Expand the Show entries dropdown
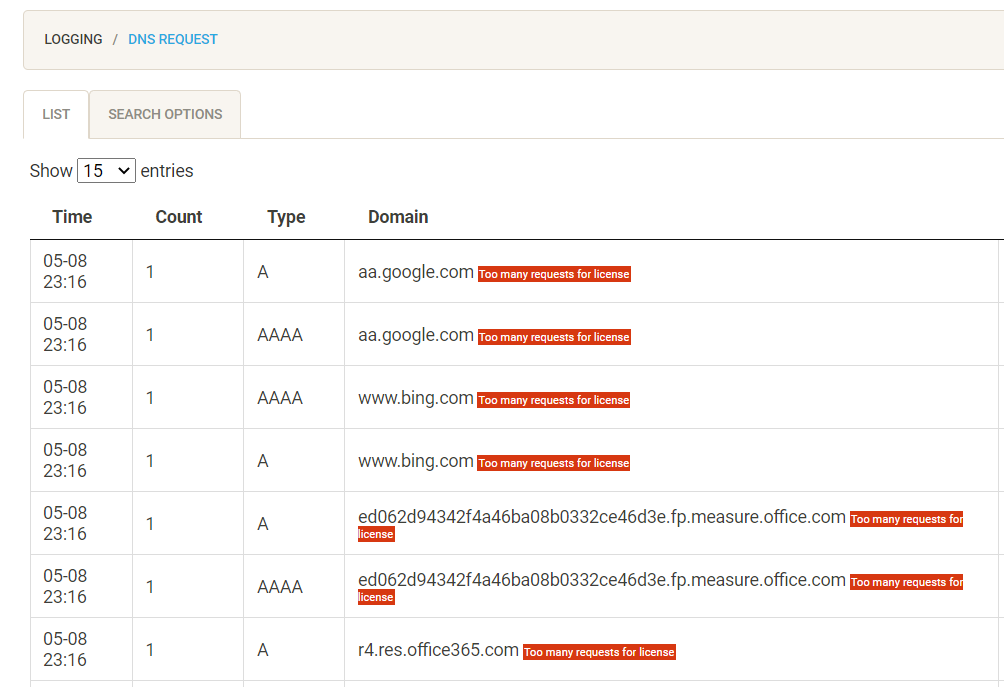 point(106,171)
